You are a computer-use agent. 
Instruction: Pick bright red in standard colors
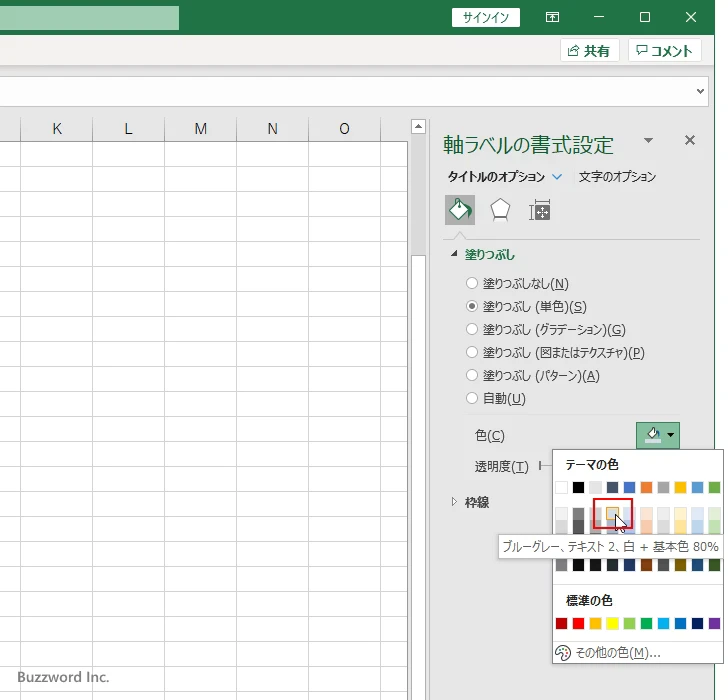[578, 623]
